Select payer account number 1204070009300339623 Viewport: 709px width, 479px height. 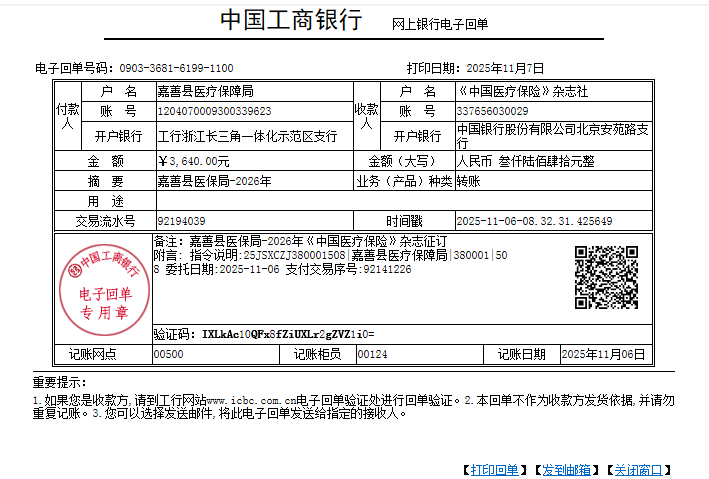[214, 110]
